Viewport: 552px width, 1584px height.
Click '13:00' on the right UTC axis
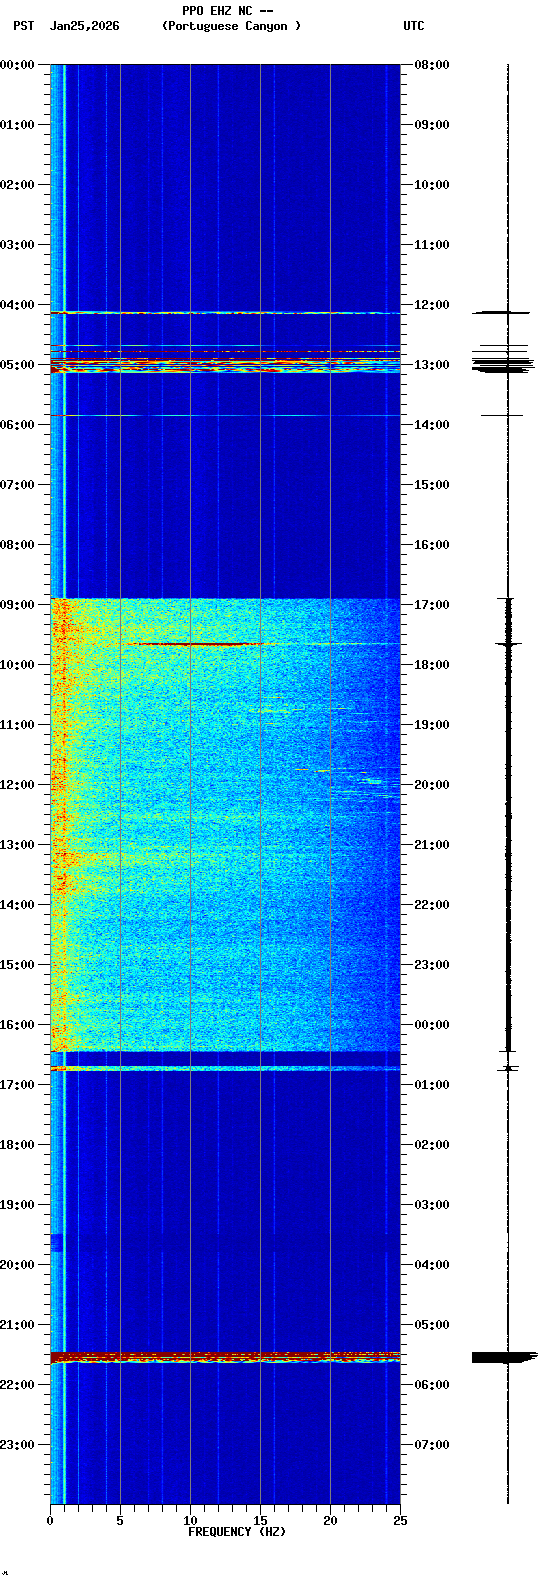[x=431, y=365]
